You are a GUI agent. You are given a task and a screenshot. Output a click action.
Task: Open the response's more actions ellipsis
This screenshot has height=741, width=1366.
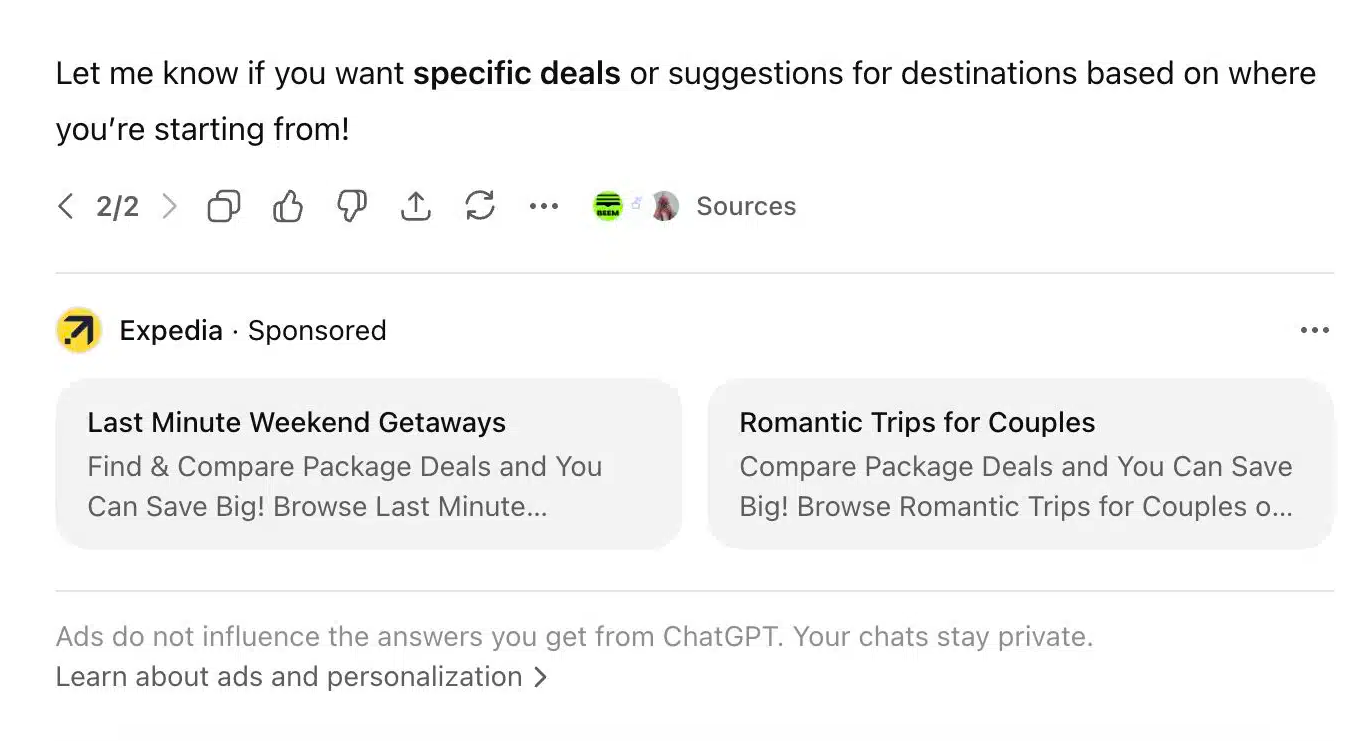pos(544,207)
